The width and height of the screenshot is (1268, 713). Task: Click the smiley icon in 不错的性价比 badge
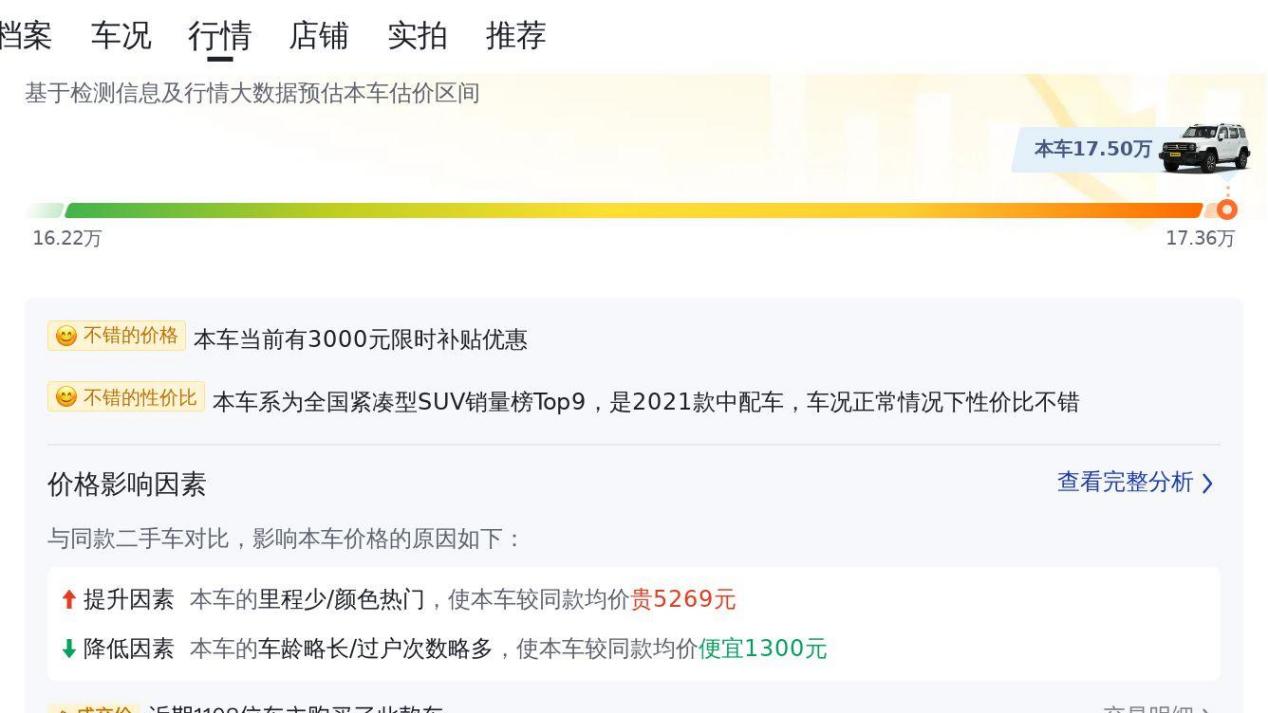click(x=65, y=398)
